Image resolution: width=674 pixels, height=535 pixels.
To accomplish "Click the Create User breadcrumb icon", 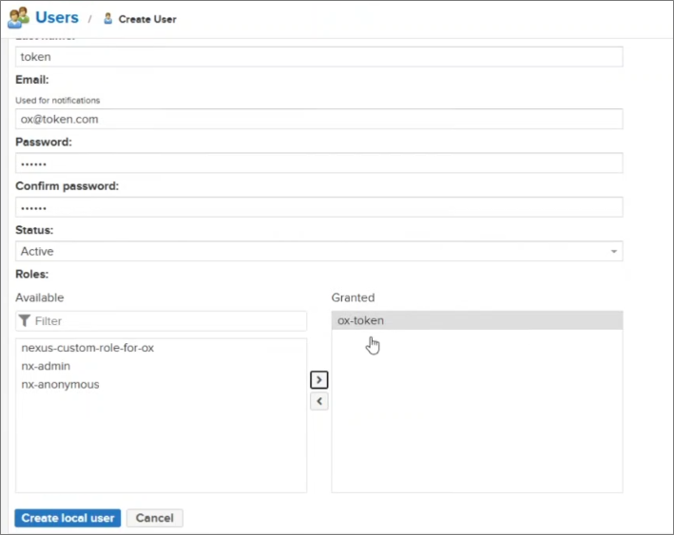I will 108,19.
